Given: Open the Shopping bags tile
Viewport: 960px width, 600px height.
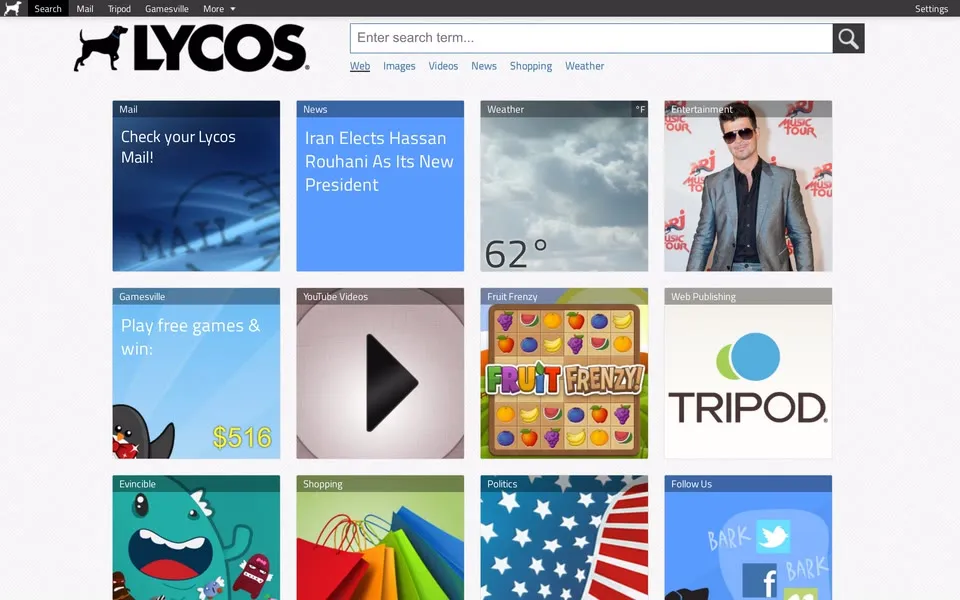Looking at the screenshot, I should [380, 538].
